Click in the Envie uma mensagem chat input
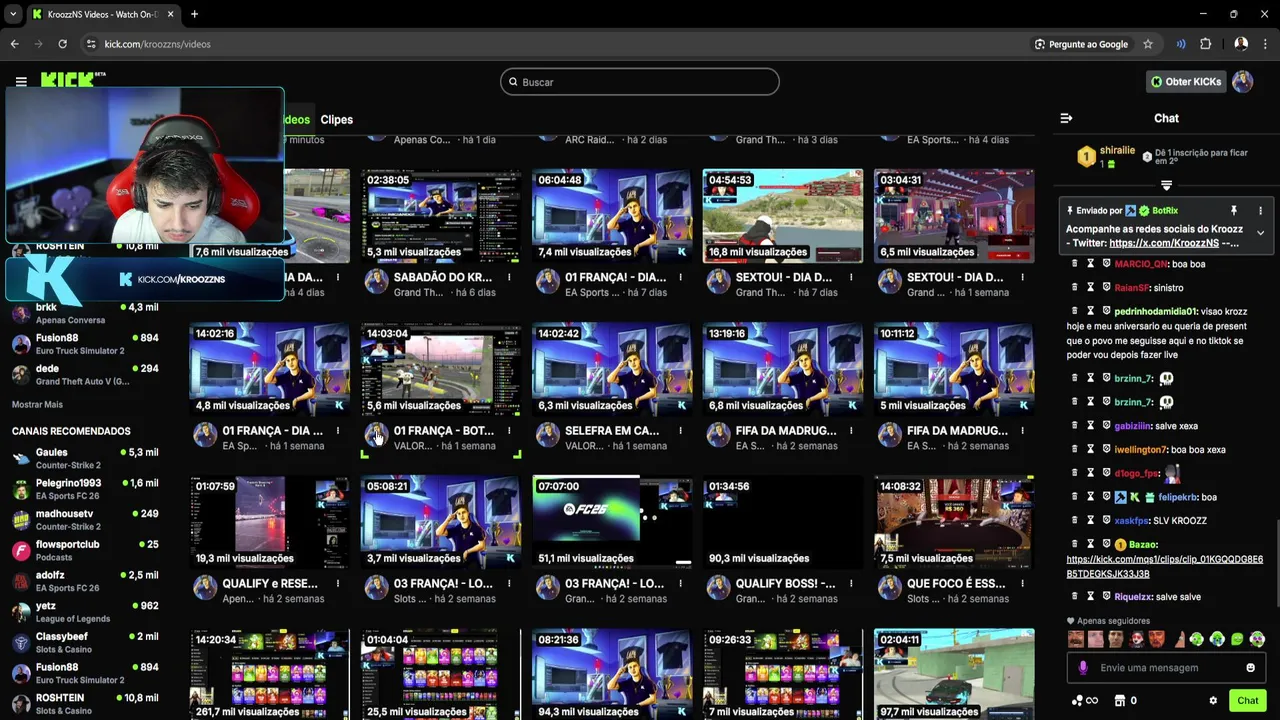Image resolution: width=1280 pixels, height=720 pixels. point(1165,668)
